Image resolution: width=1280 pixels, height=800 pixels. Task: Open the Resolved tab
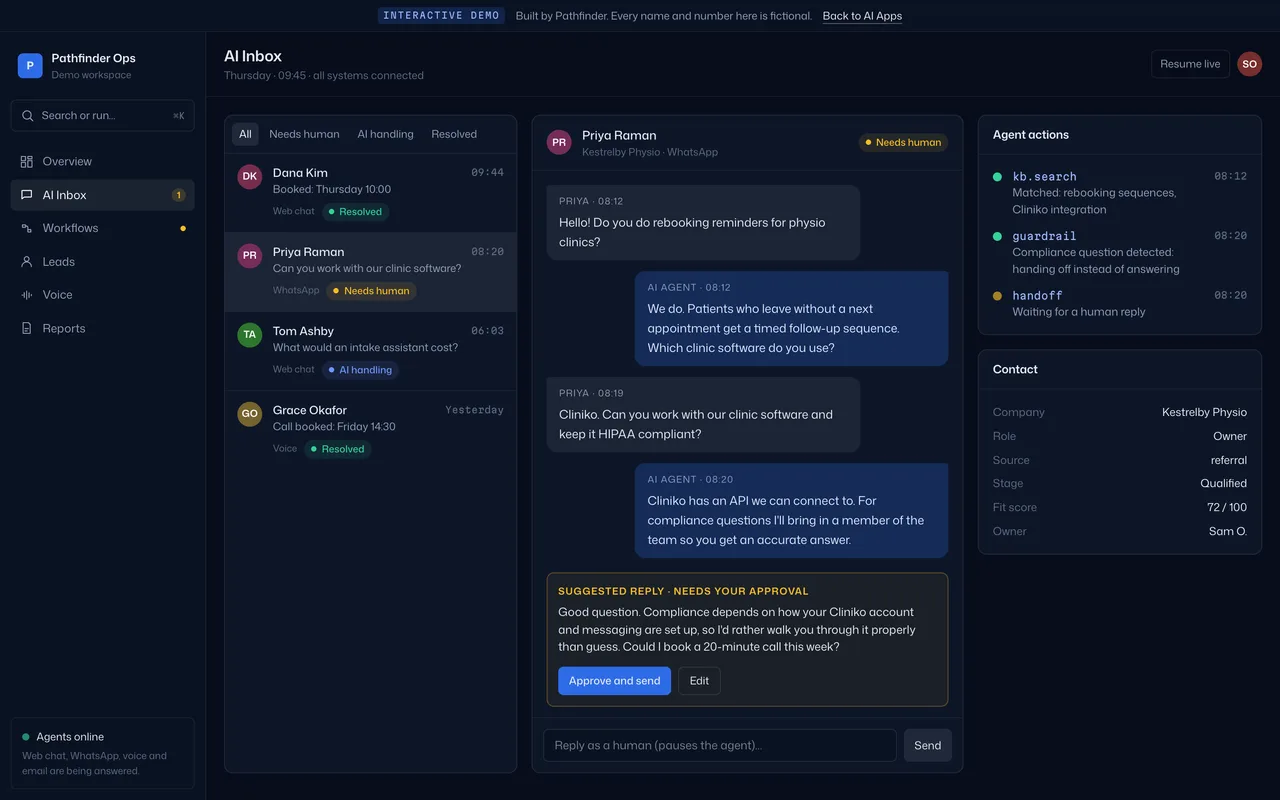pos(454,134)
